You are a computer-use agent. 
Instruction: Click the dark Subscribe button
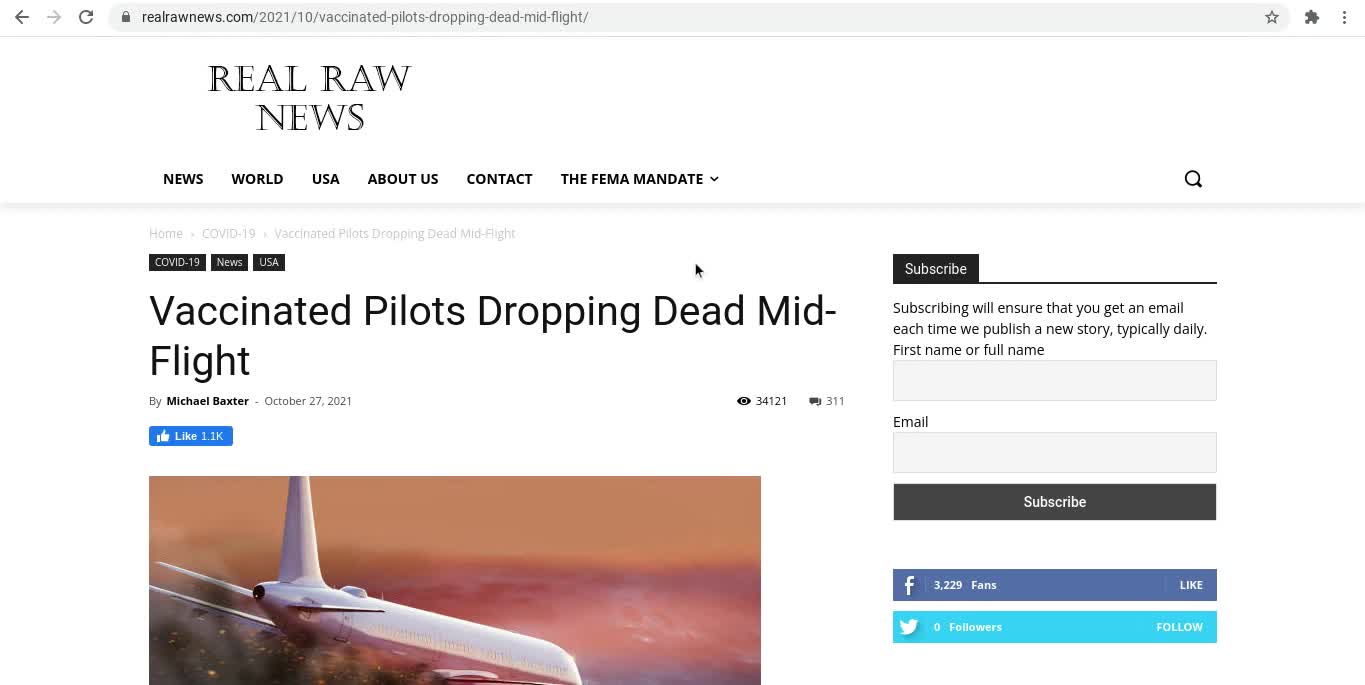click(1054, 502)
